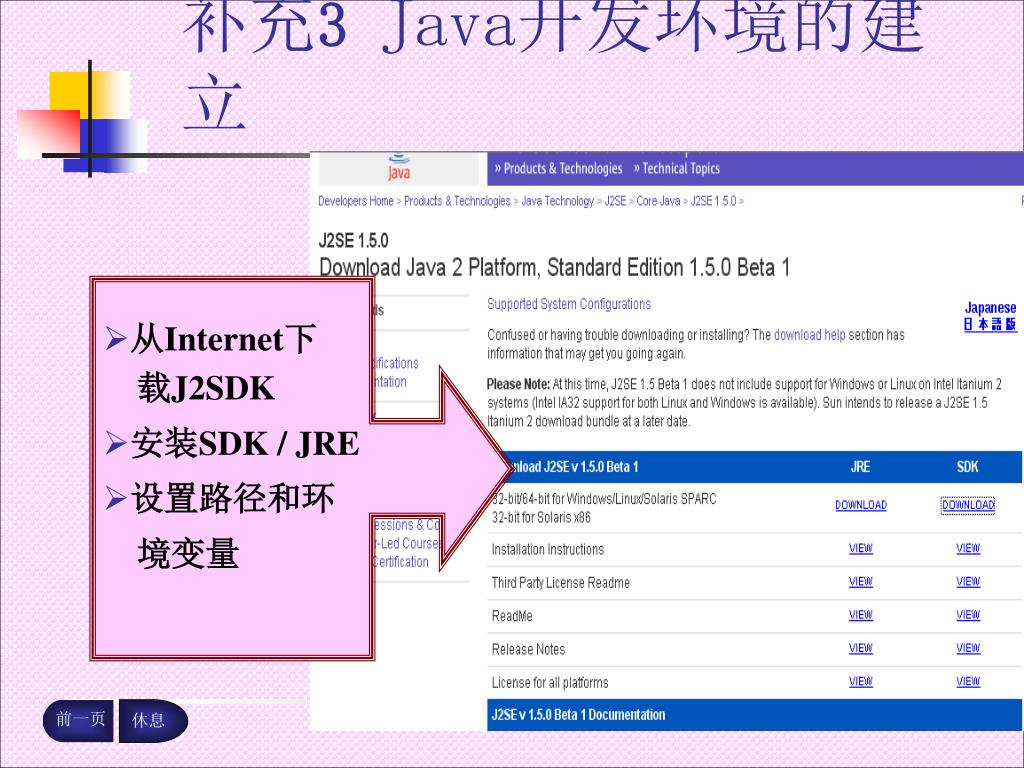Image resolution: width=1024 pixels, height=768 pixels.
Task: View JRE Installation Instructions
Action: click(x=861, y=549)
